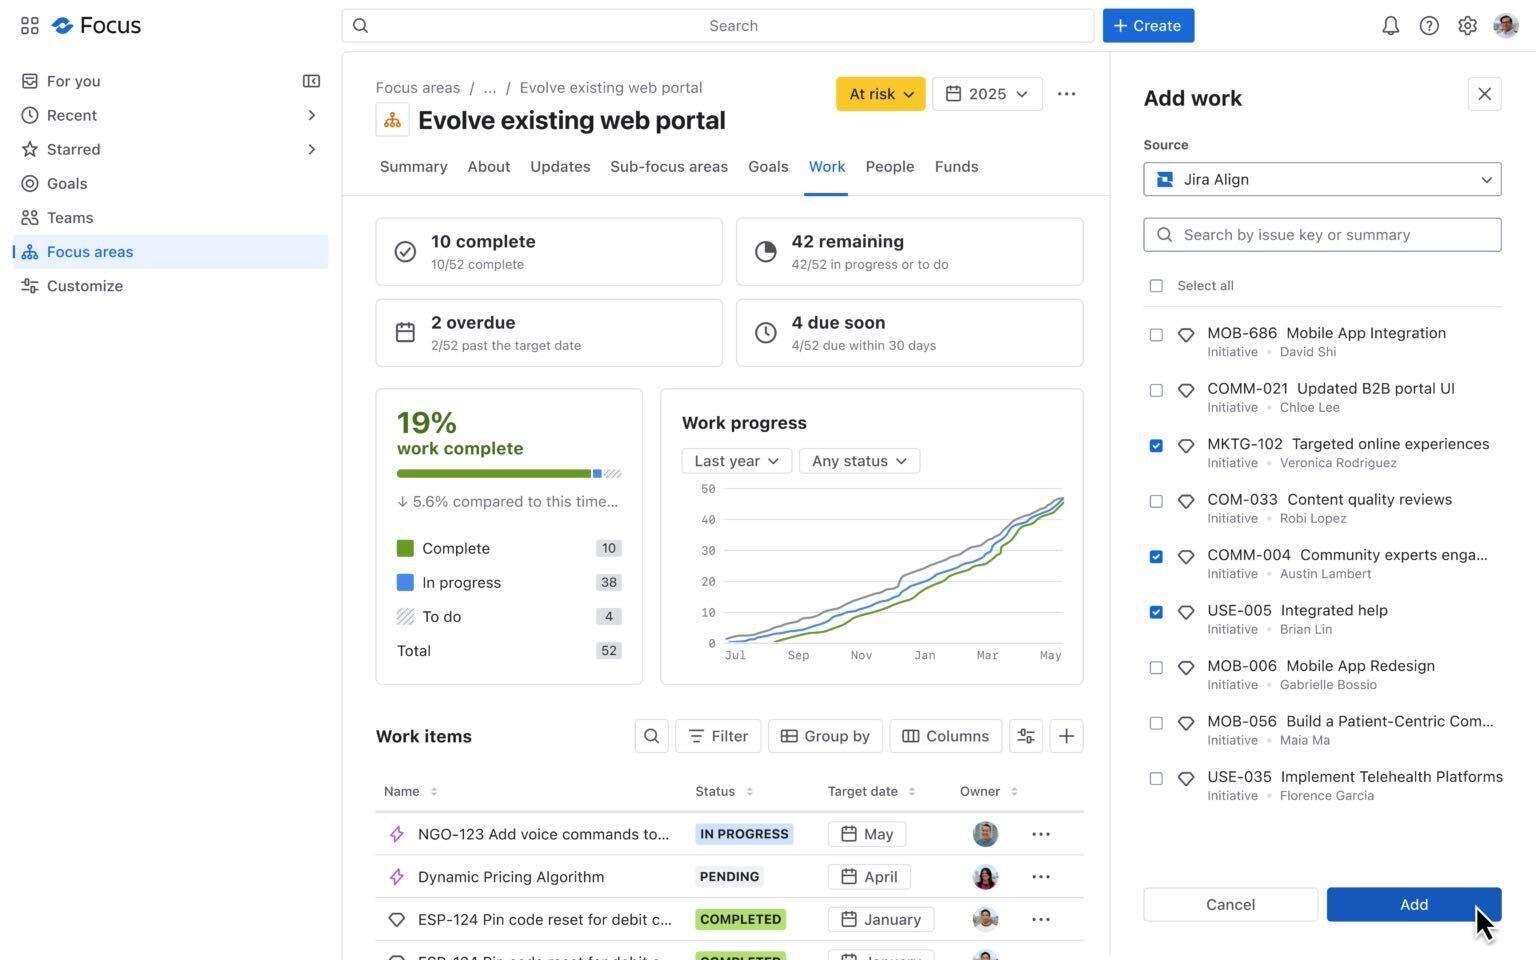Click the Add button in Add work panel
This screenshot has height=960, width=1536.
pyautogui.click(x=1413, y=904)
